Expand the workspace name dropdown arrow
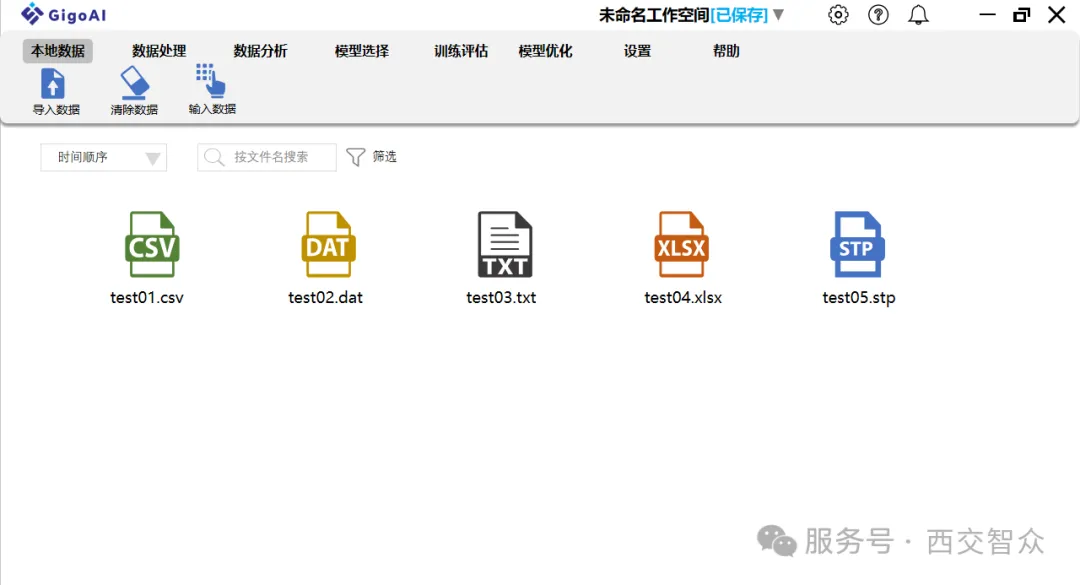 [779, 14]
